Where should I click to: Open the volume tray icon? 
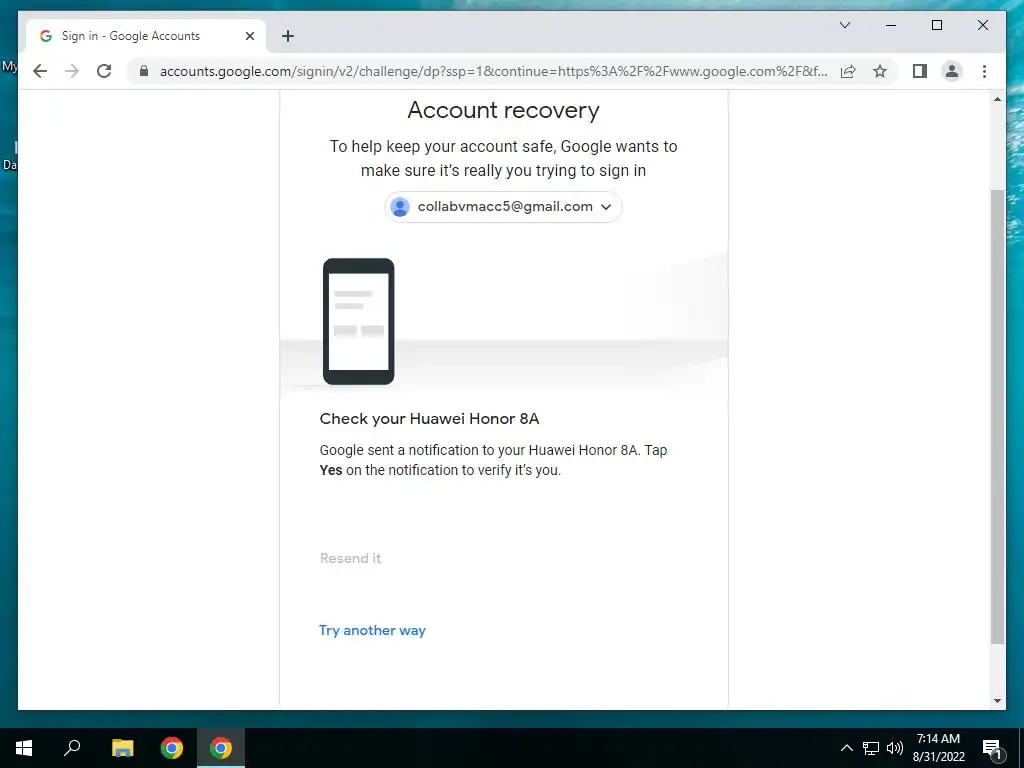click(894, 748)
